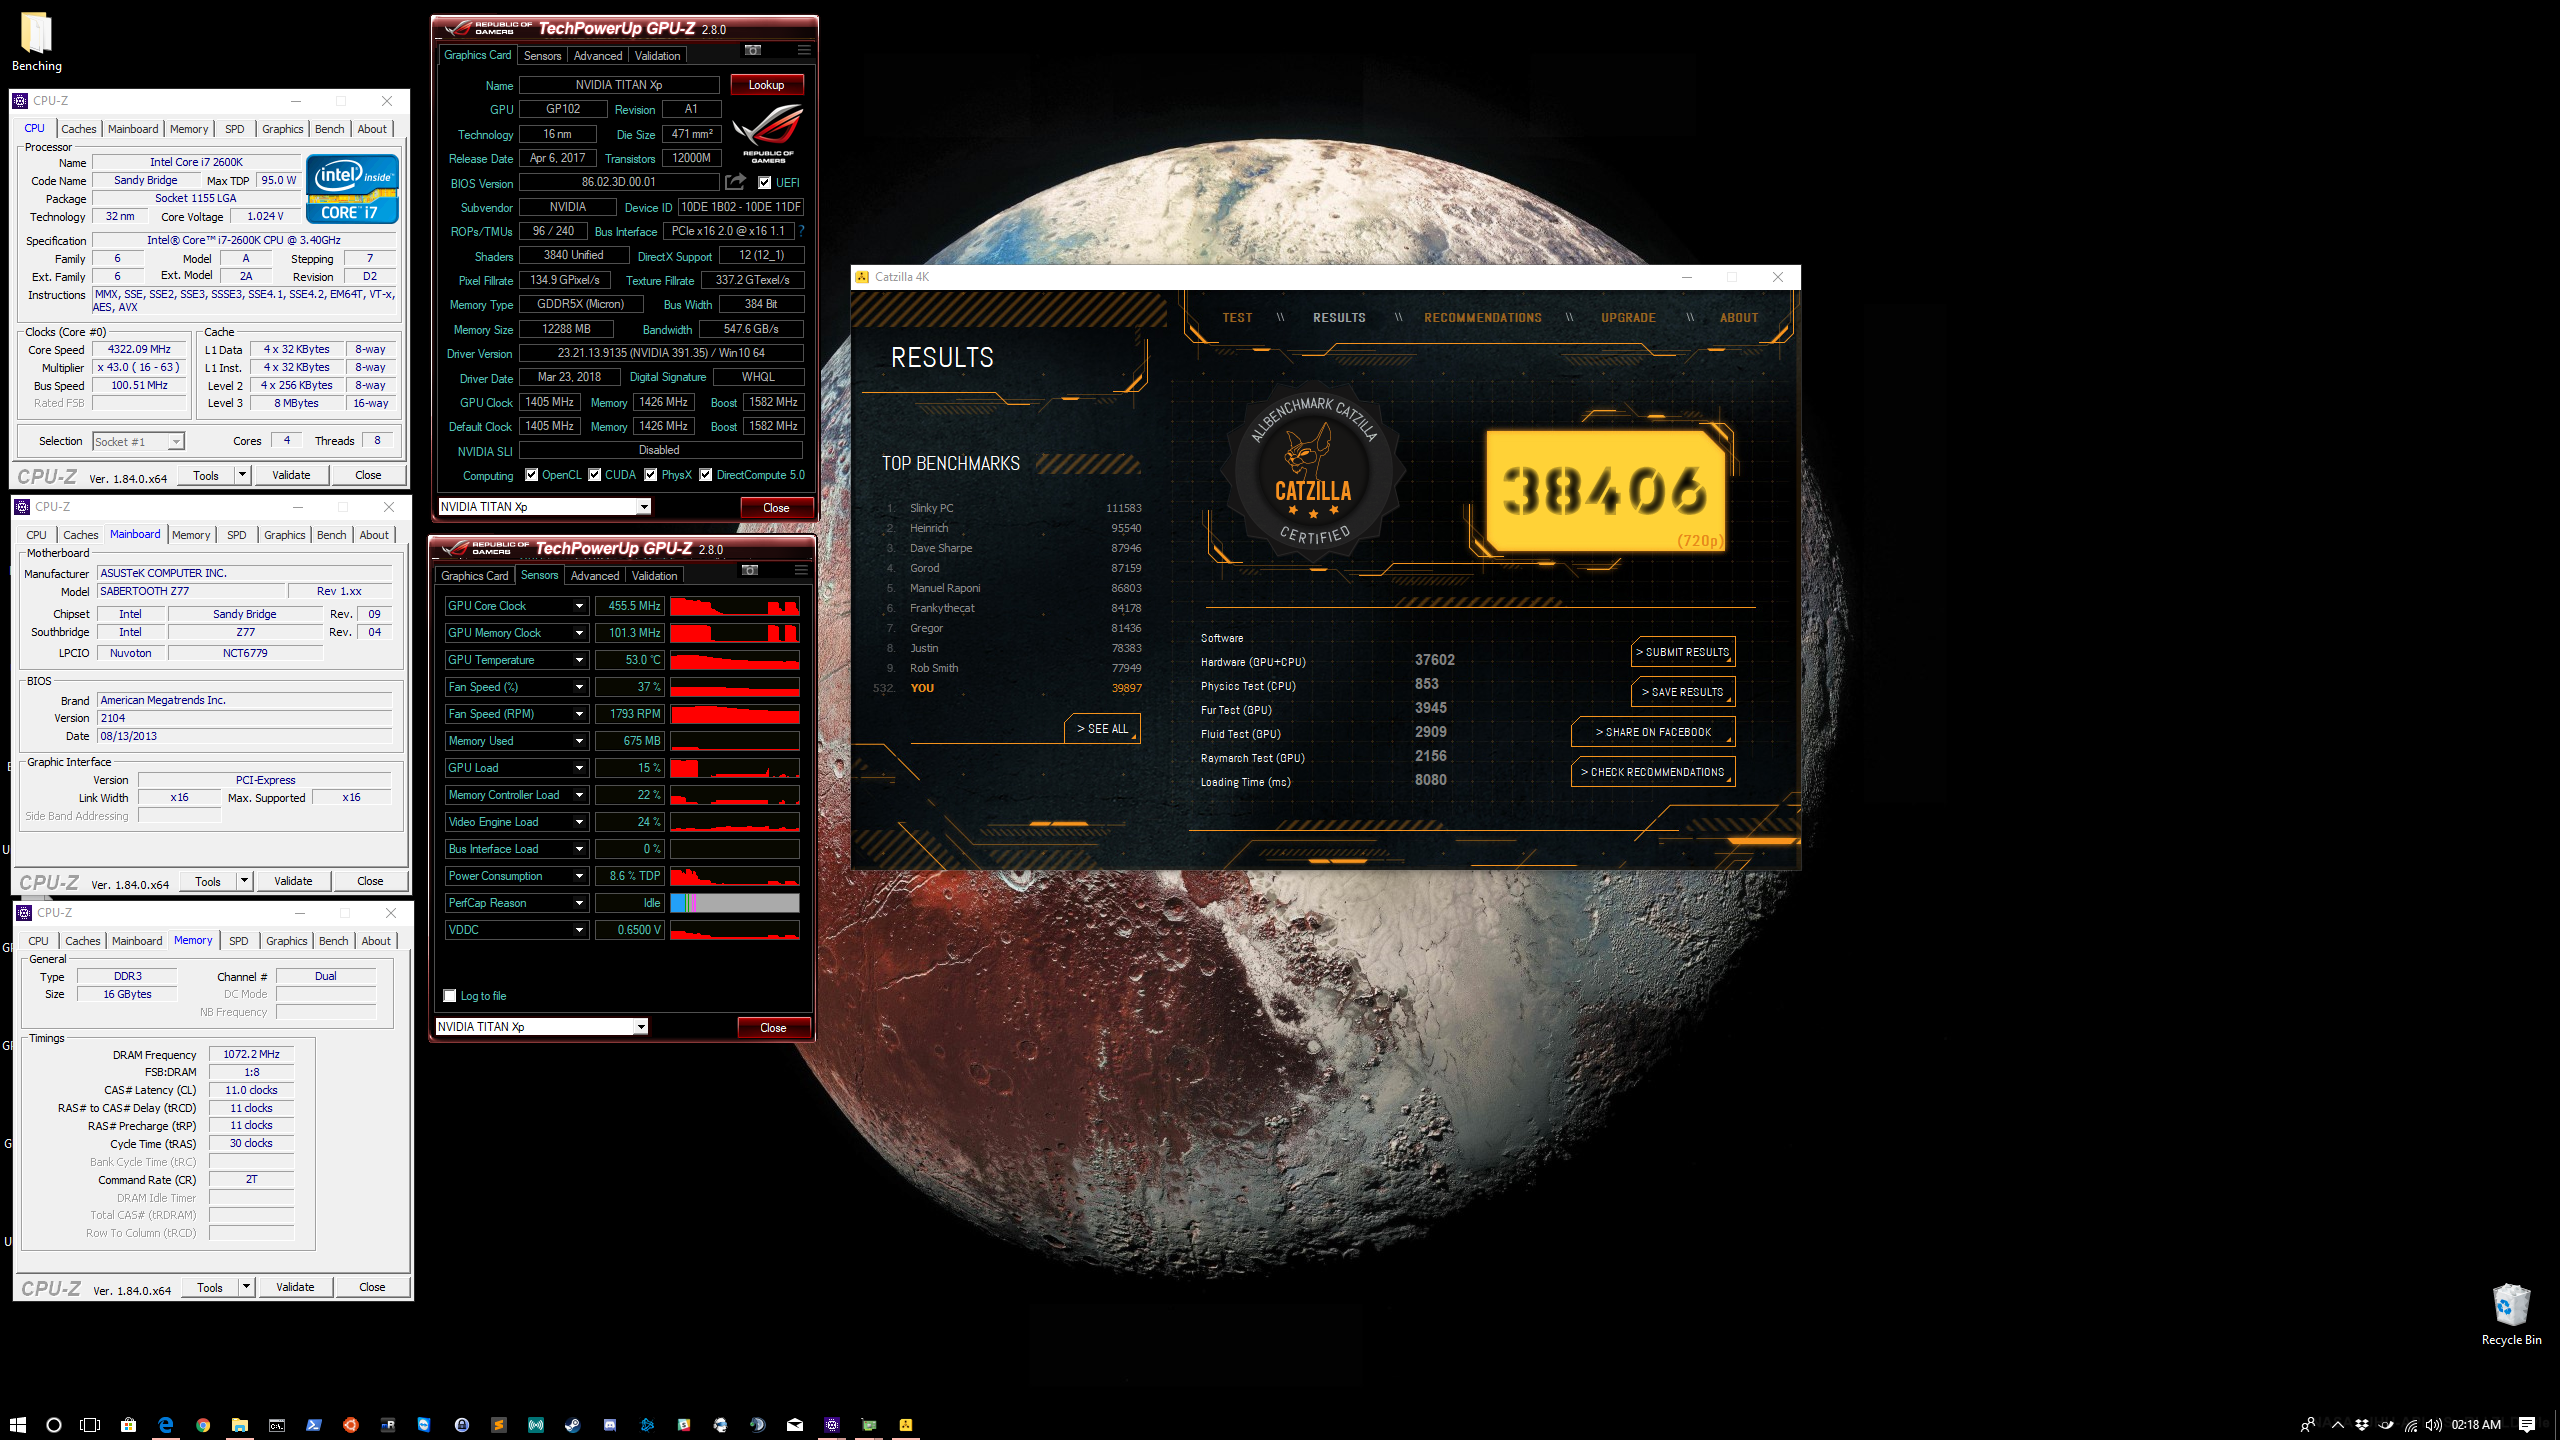Open Discord from taskbar
Viewport: 2560px width, 1440px height.
point(610,1424)
